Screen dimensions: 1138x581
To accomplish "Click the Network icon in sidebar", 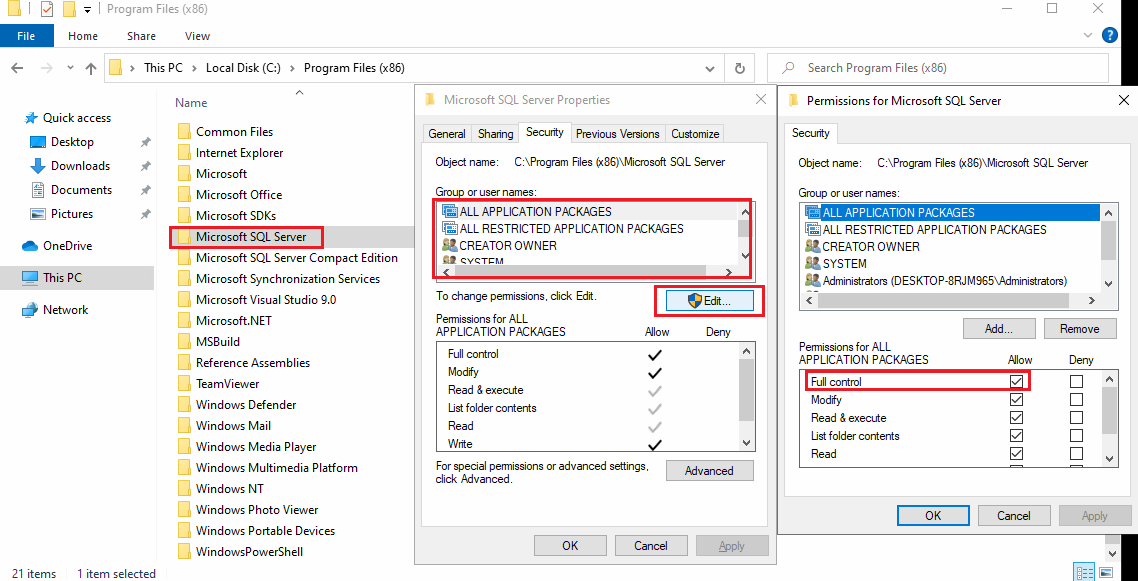I will click(x=30, y=310).
